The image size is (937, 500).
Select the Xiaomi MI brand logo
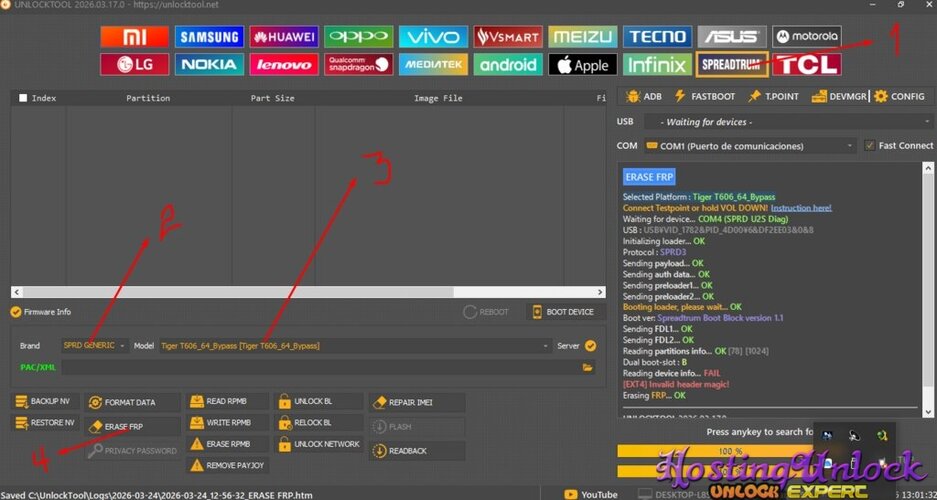tap(134, 36)
